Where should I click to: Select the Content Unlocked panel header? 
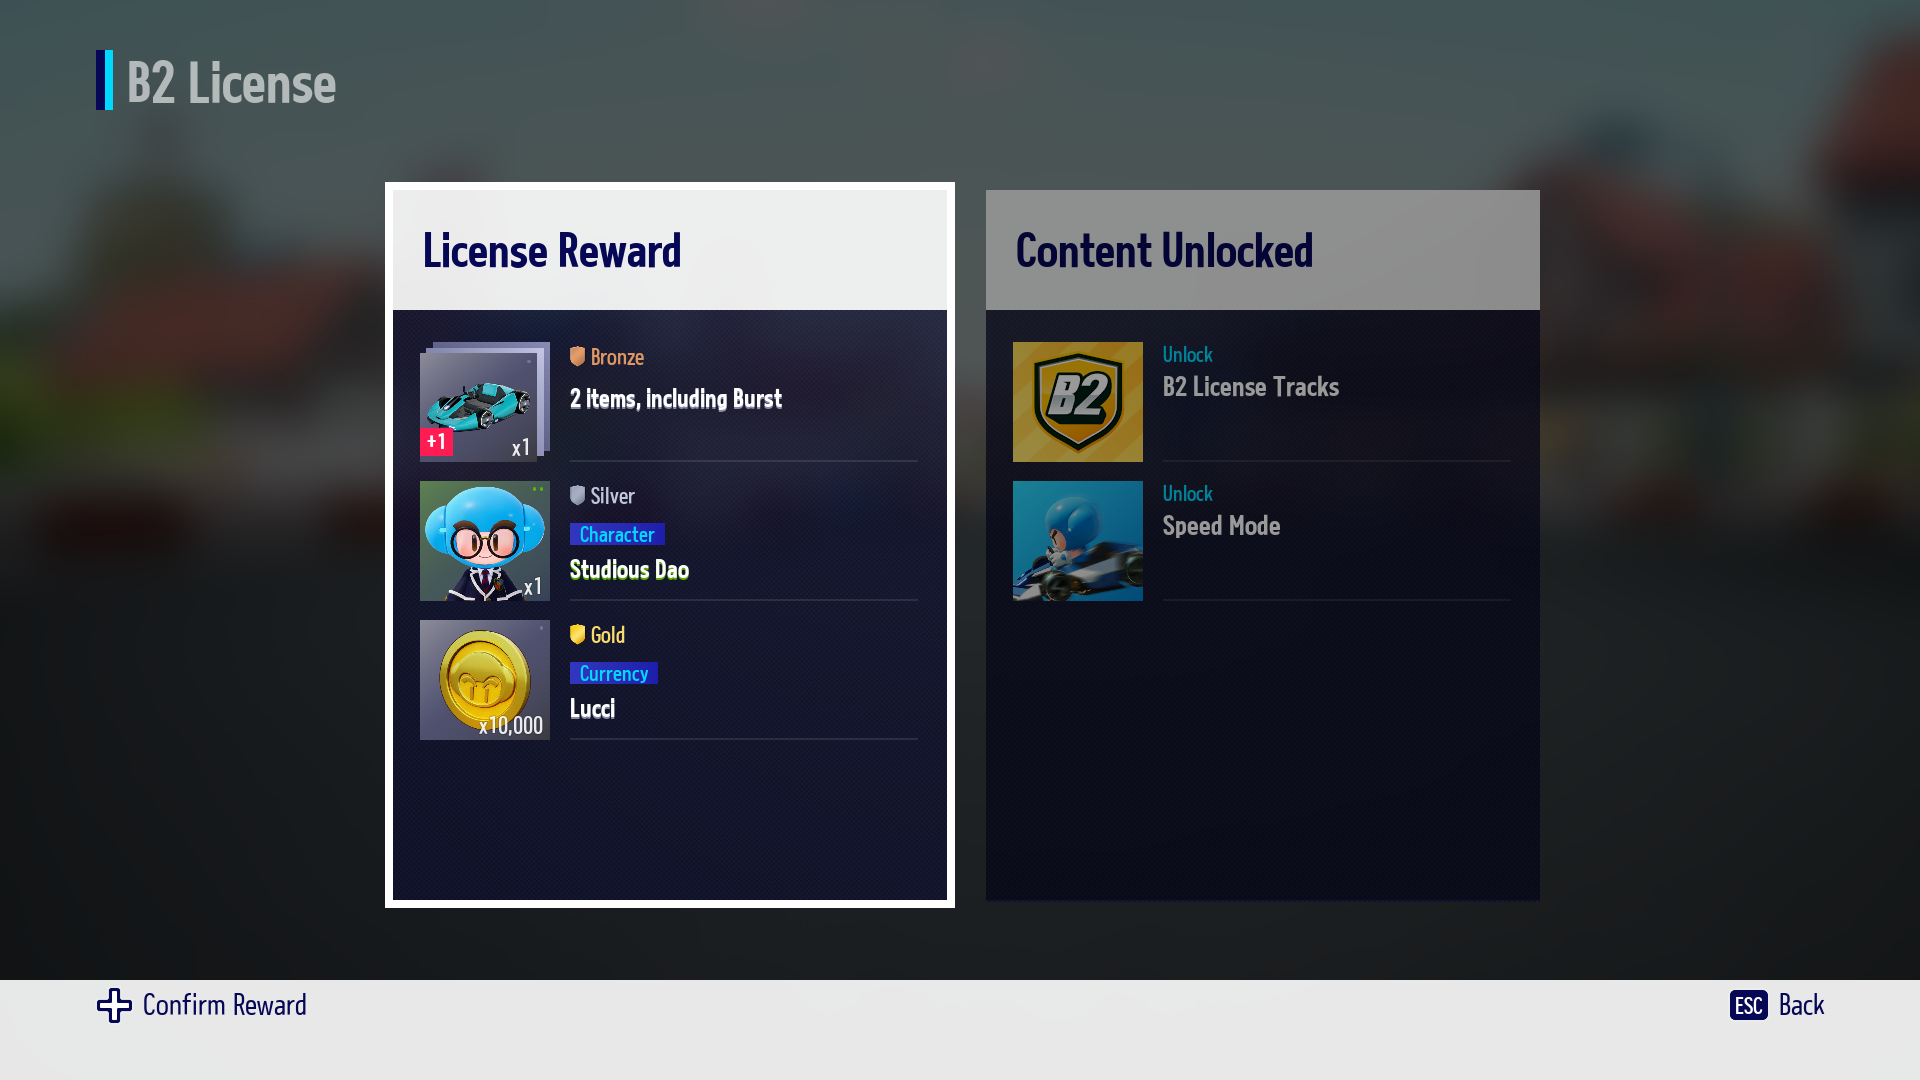click(1263, 250)
